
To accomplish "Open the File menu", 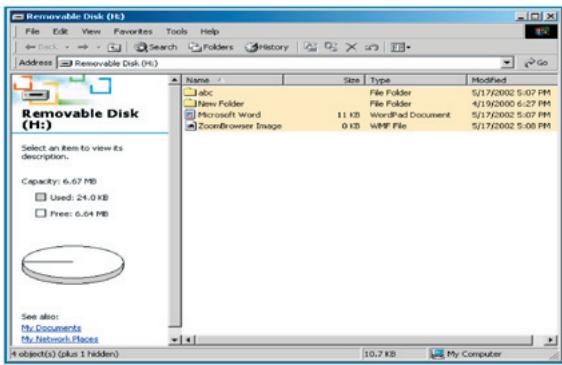I will 32,32.
